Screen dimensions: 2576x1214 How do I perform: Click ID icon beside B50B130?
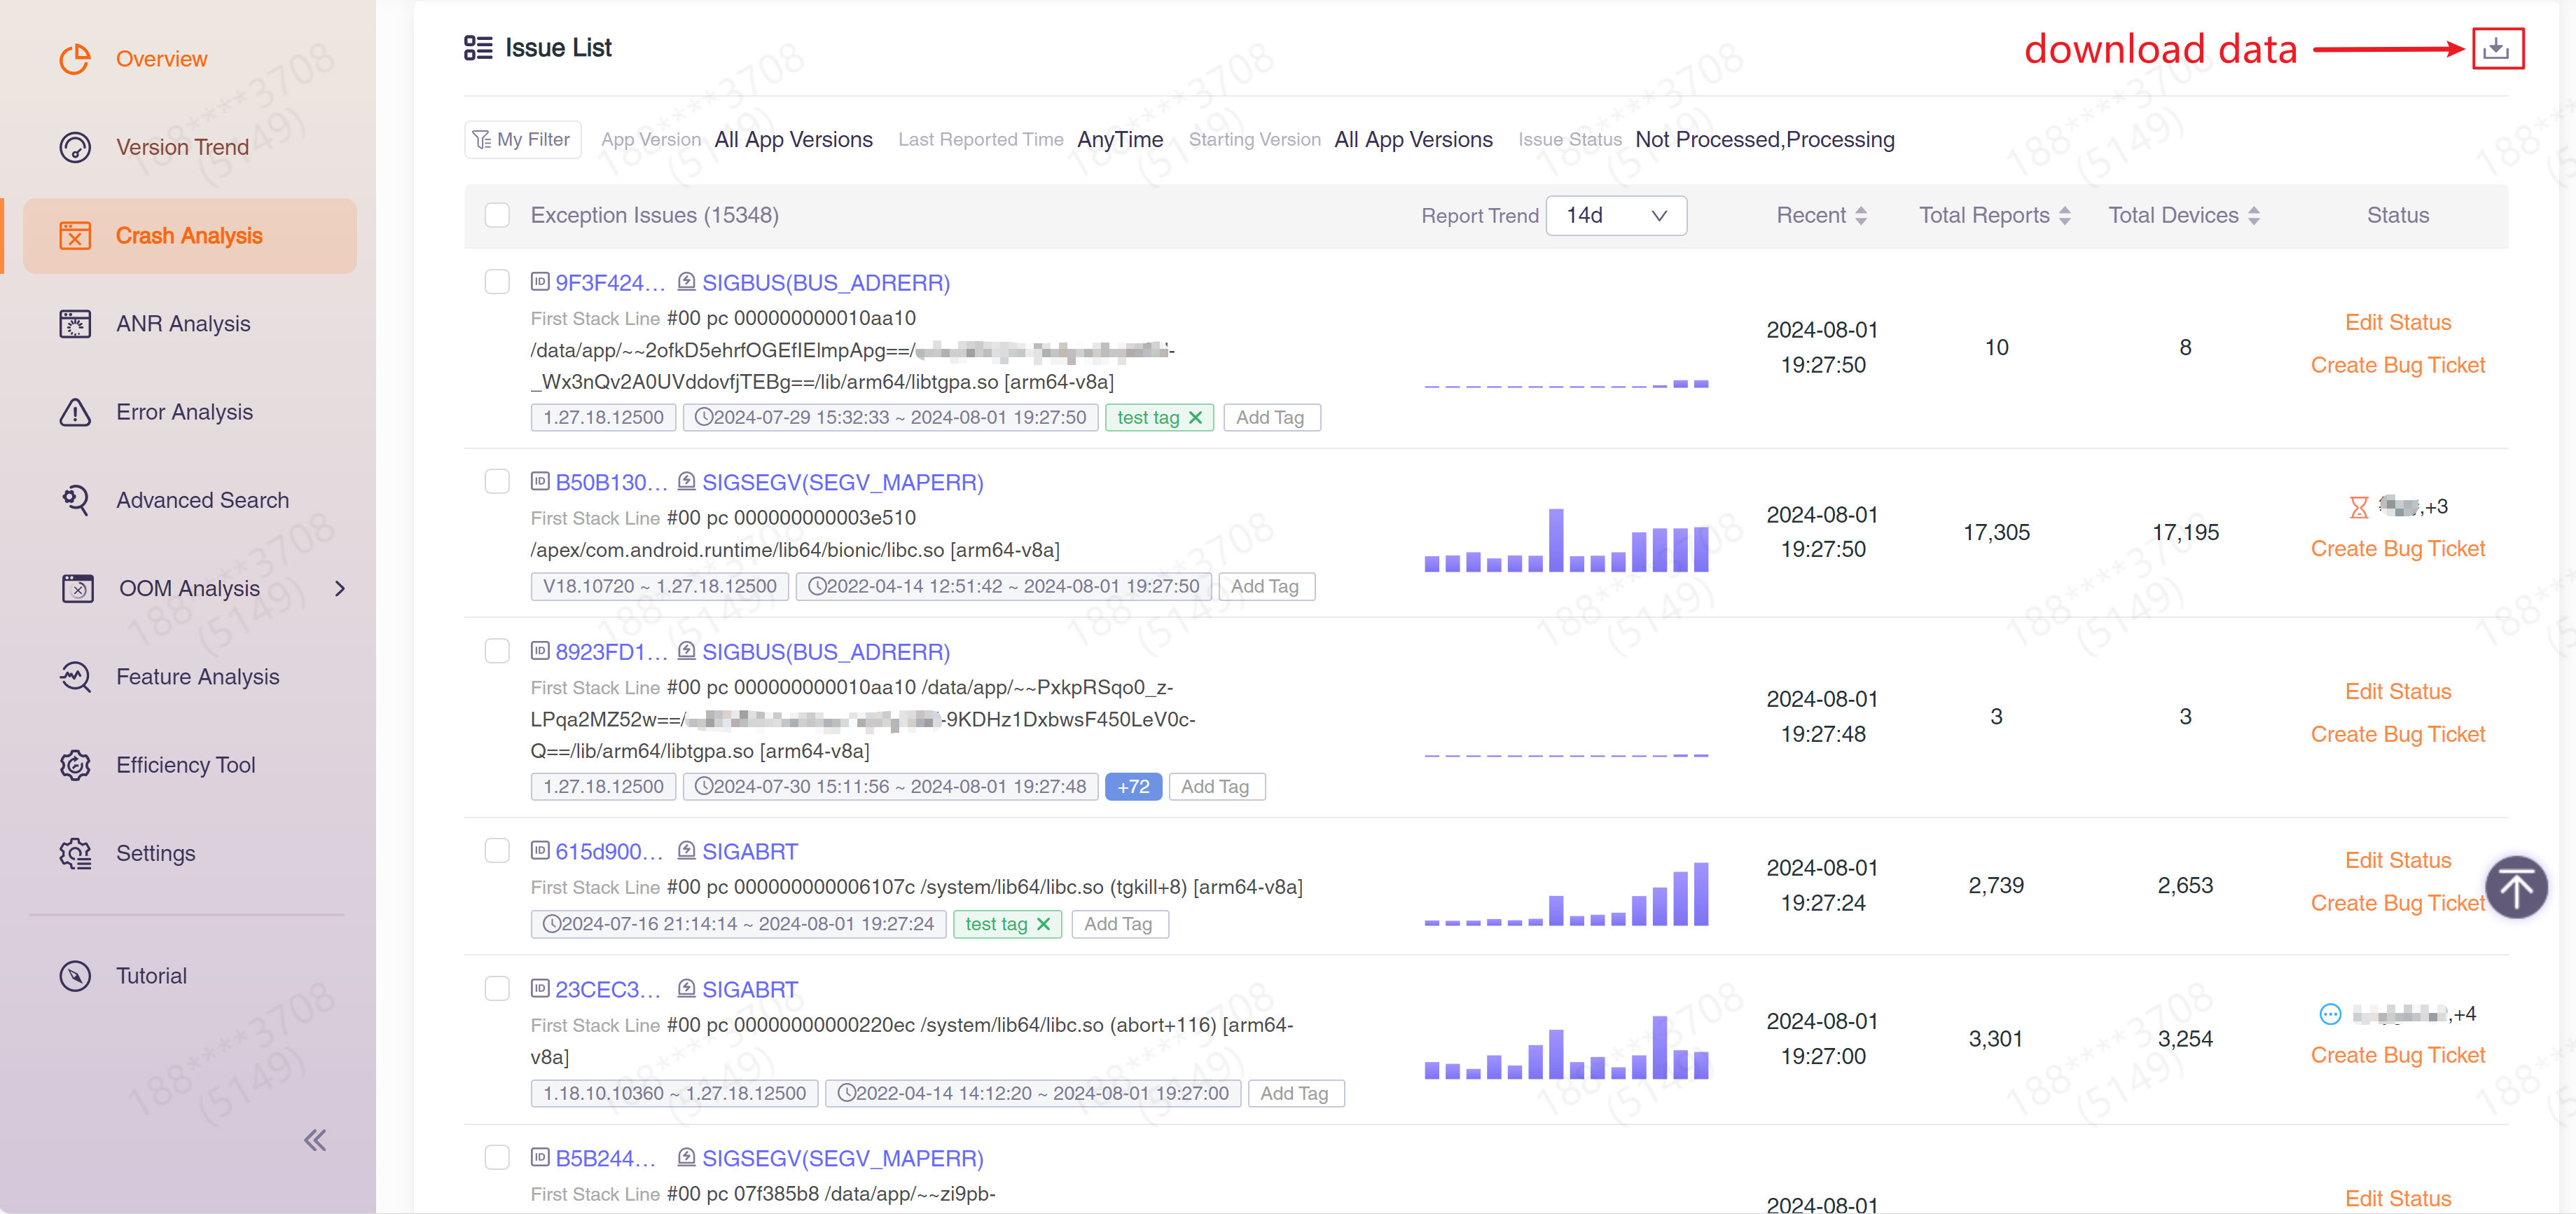tap(540, 482)
